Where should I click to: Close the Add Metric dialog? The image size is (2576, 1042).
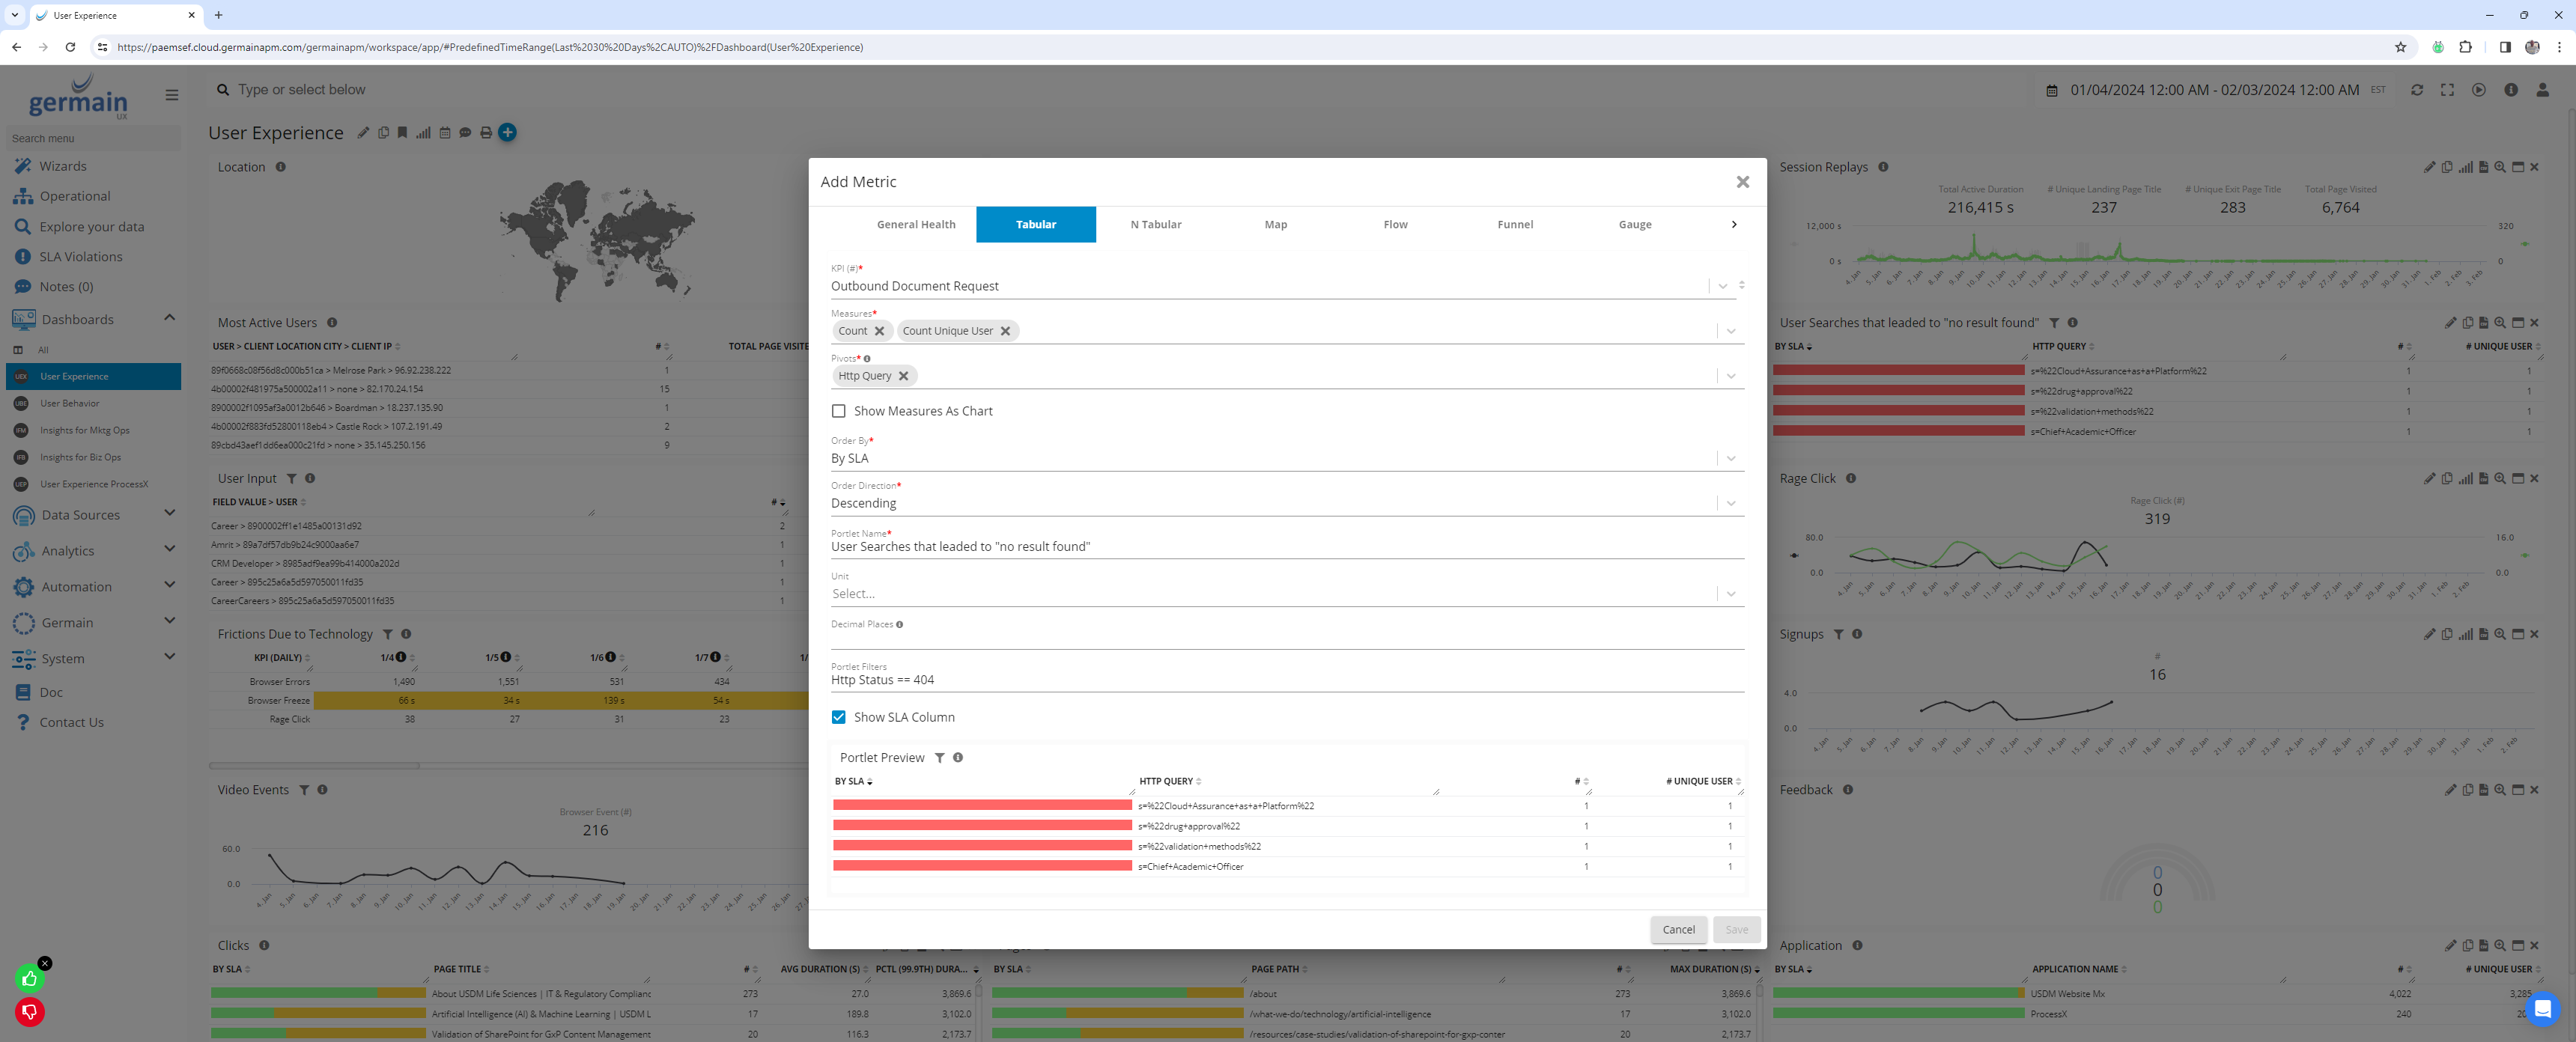click(1742, 182)
